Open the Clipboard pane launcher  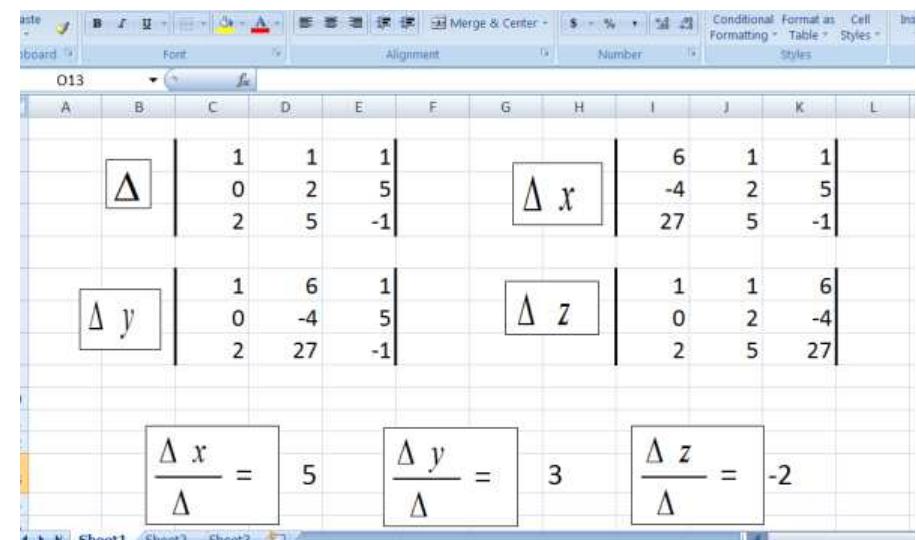click(69, 53)
